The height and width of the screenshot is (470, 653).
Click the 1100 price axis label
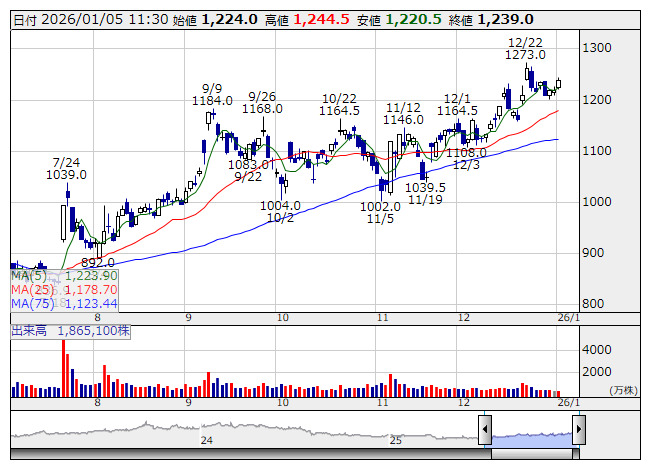(596, 151)
